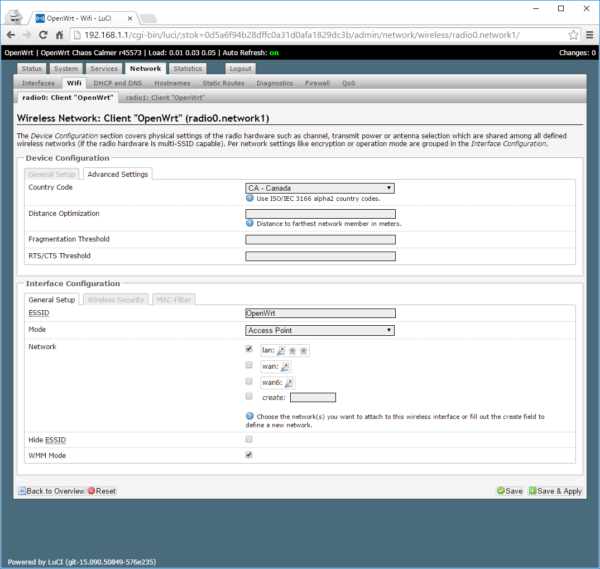600x569 pixels.
Task: Click Back to Overview
Action: point(50,491)
